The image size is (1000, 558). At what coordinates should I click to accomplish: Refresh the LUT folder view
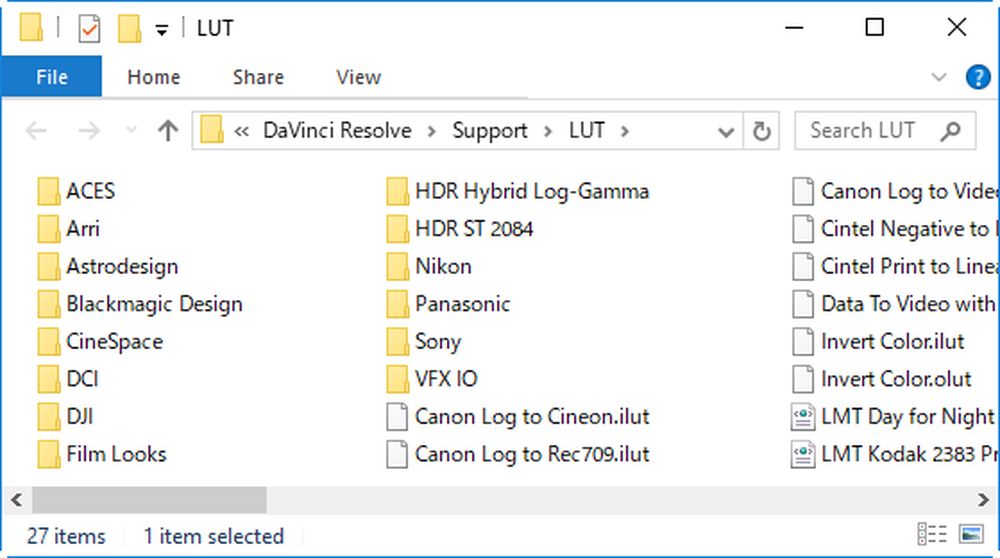761,131
